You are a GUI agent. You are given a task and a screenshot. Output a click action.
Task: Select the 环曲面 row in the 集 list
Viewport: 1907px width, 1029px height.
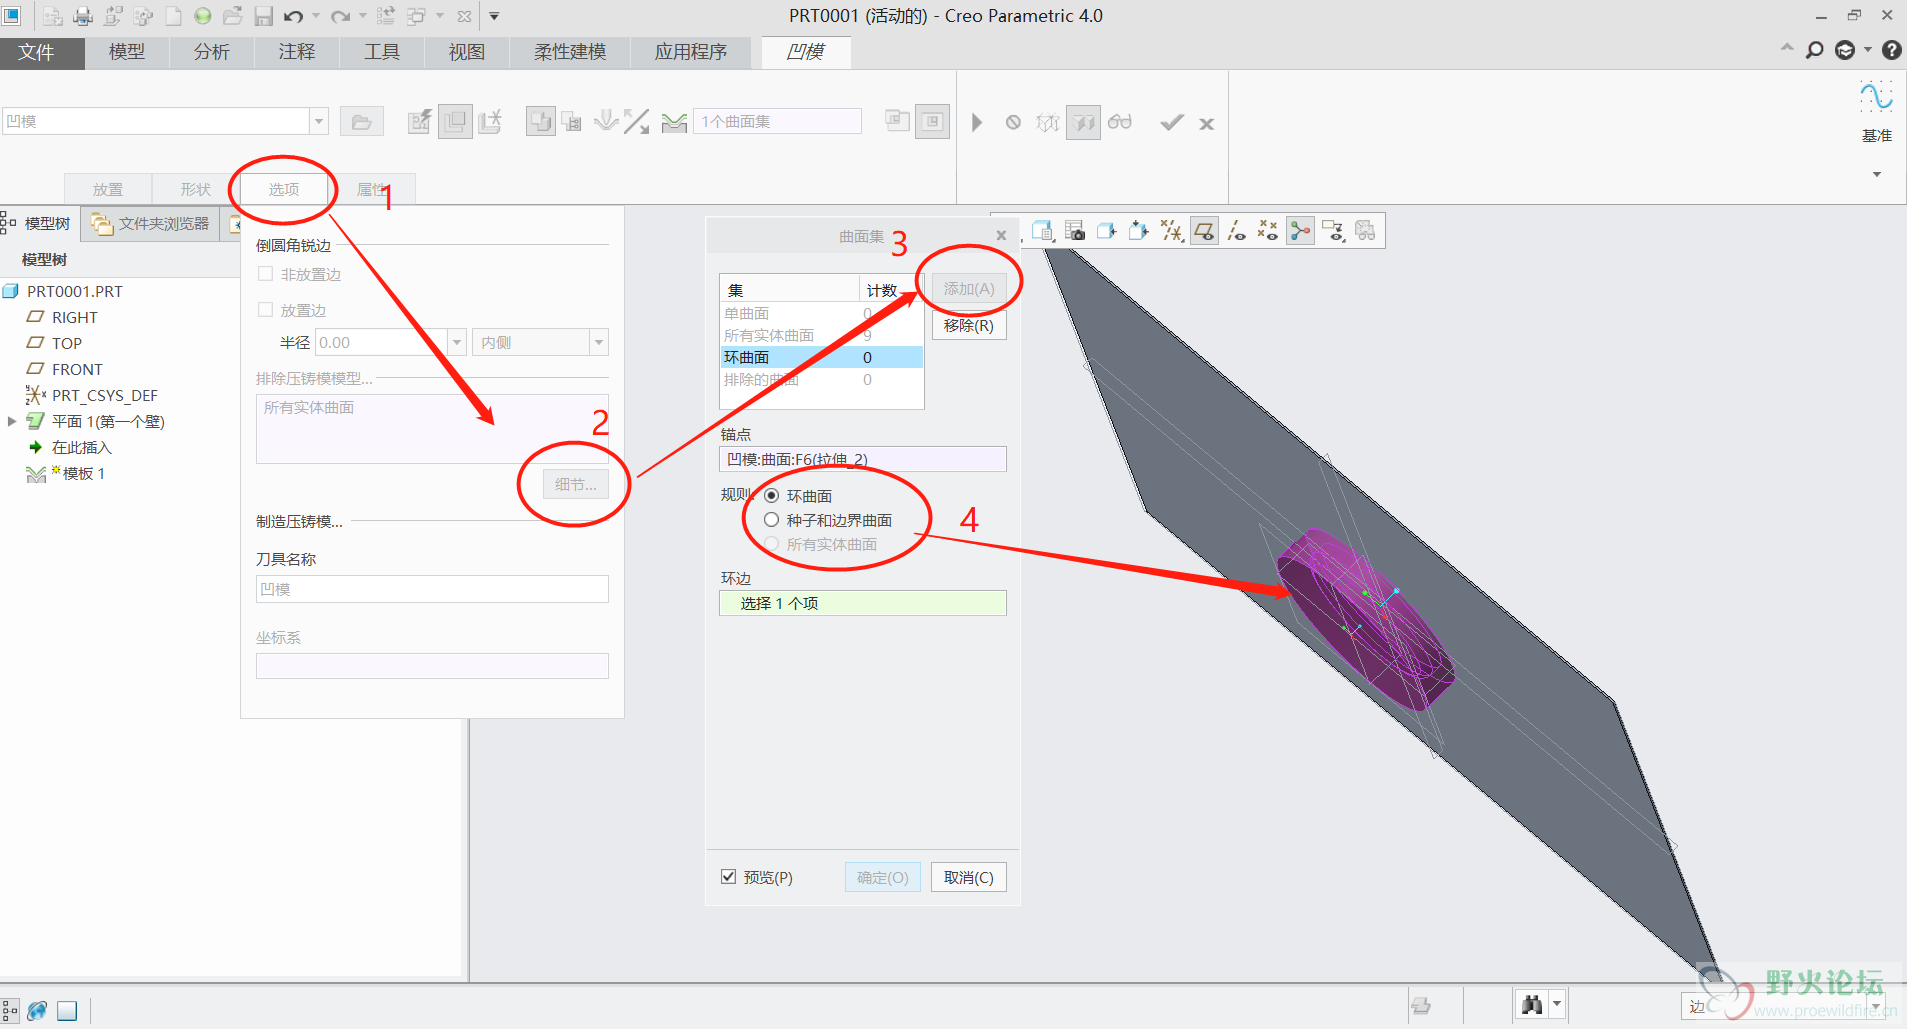point(821,357)
